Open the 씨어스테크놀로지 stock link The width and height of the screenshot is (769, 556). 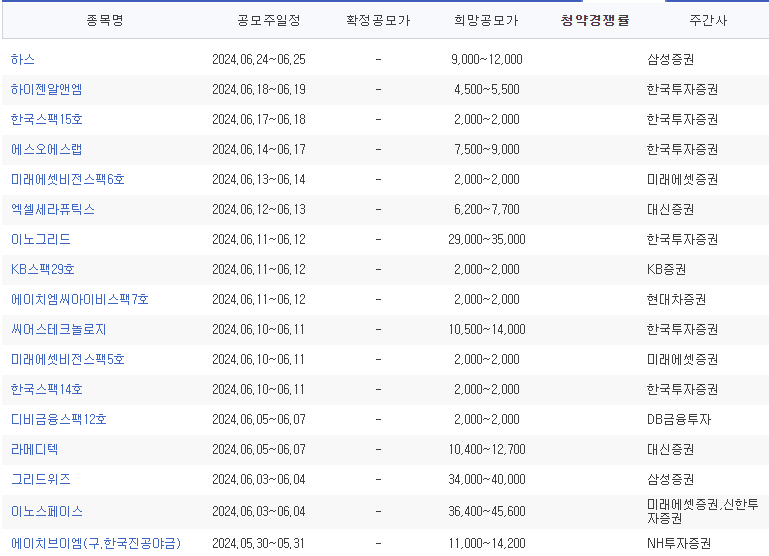click(x=58, y=329)
